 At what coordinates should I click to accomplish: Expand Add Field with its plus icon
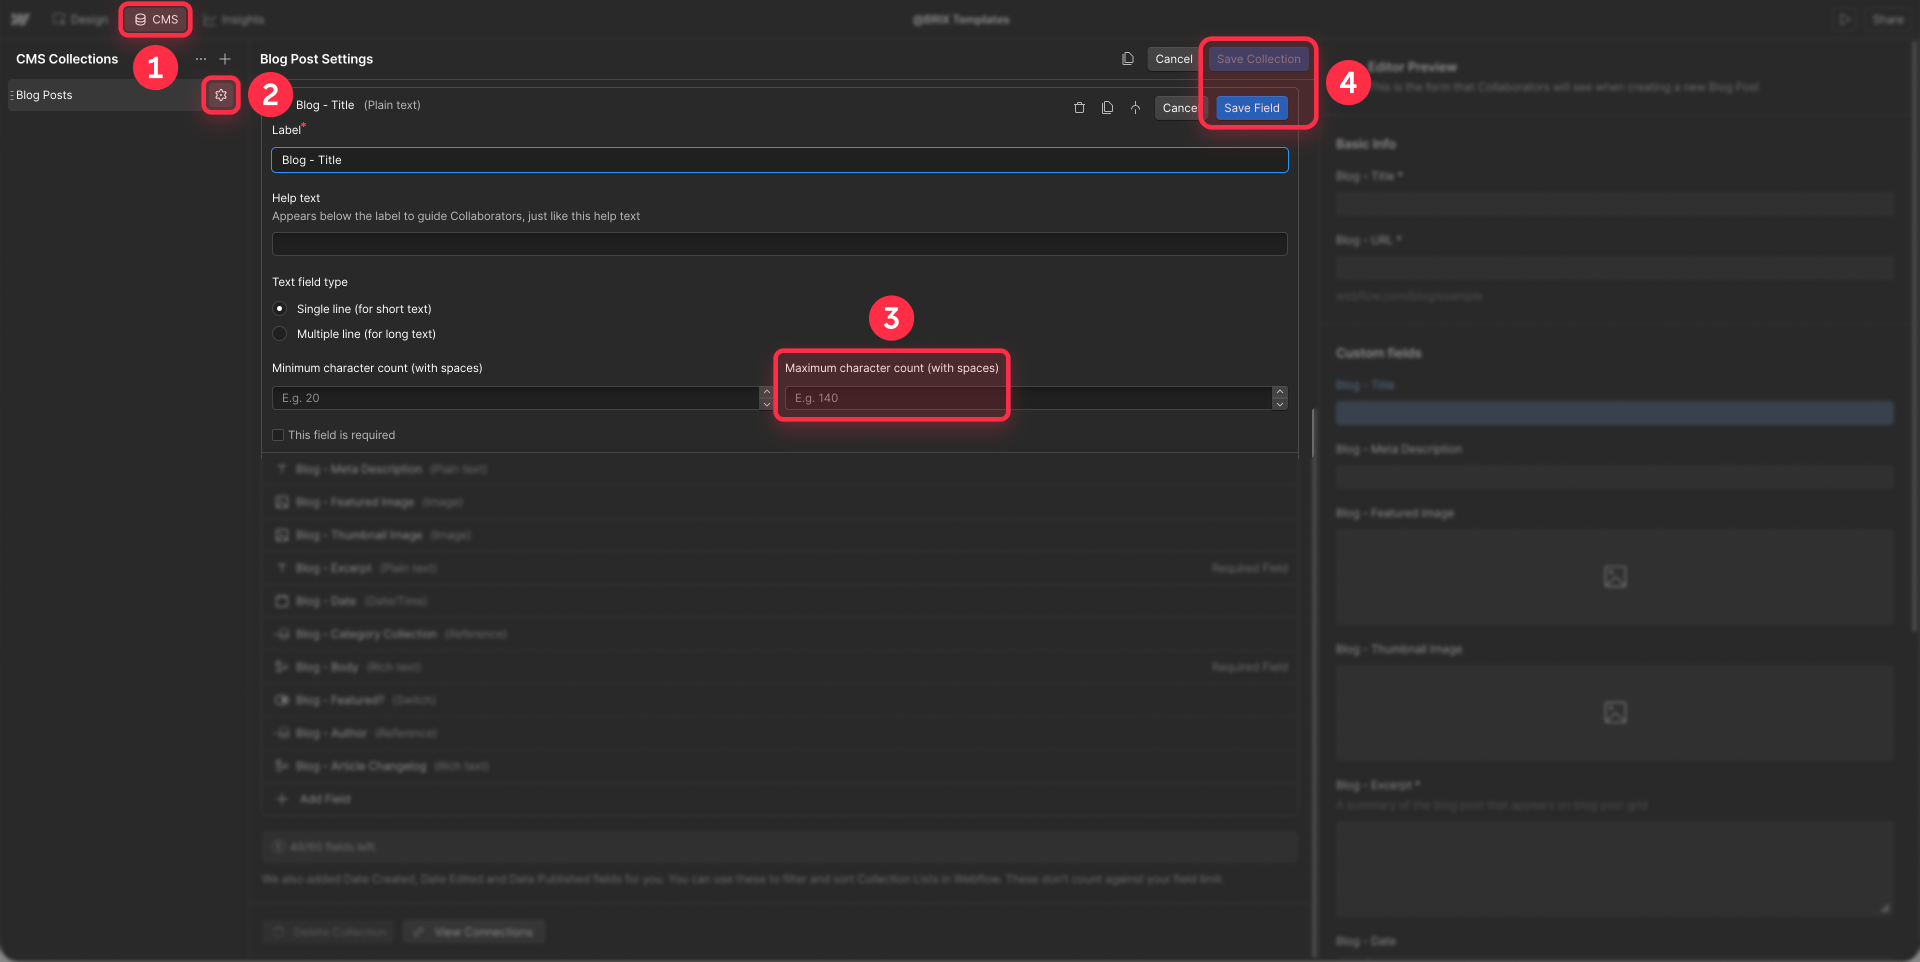(281, 798)
